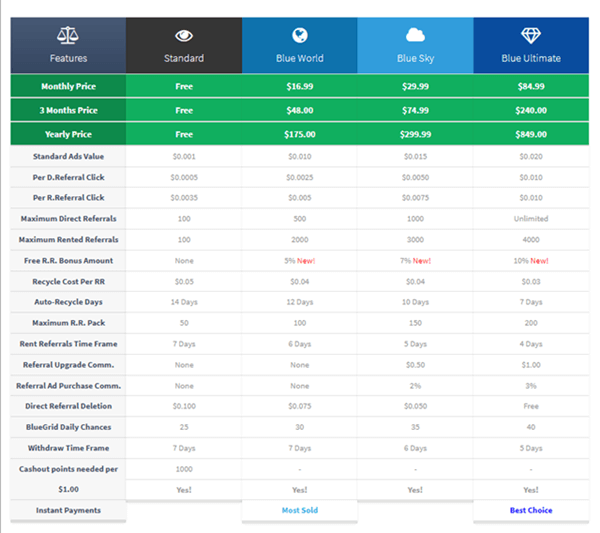The width and height of the screenshot is (600, 533).
Task: Click the 3% ad purchase commission
Action: tap(531, 386)
